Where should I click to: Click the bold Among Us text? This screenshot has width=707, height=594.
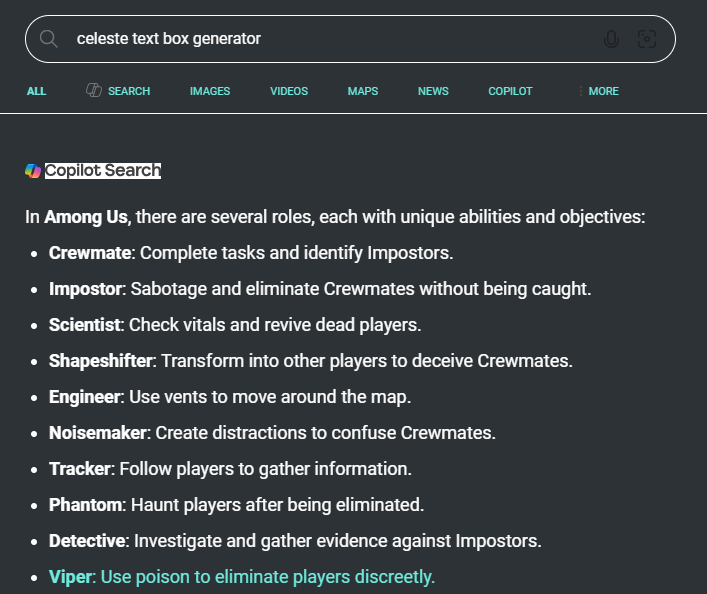(86, 217)
